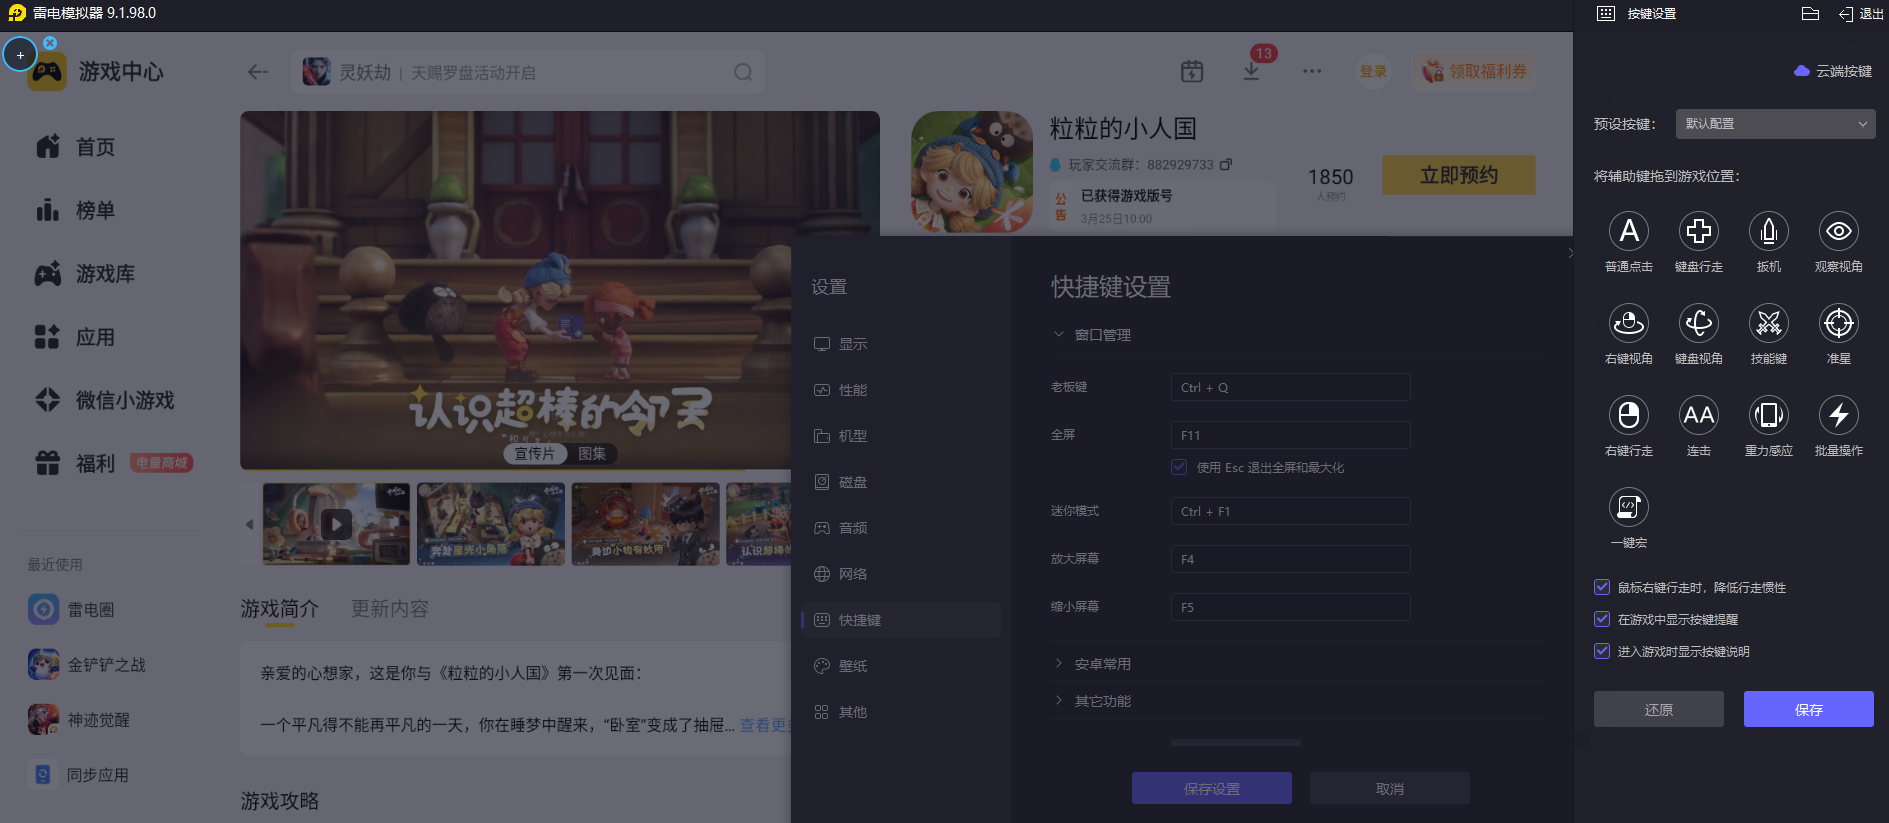Select the 准星 crosshair icon

pyautogui.click(x=1838, y=323)
